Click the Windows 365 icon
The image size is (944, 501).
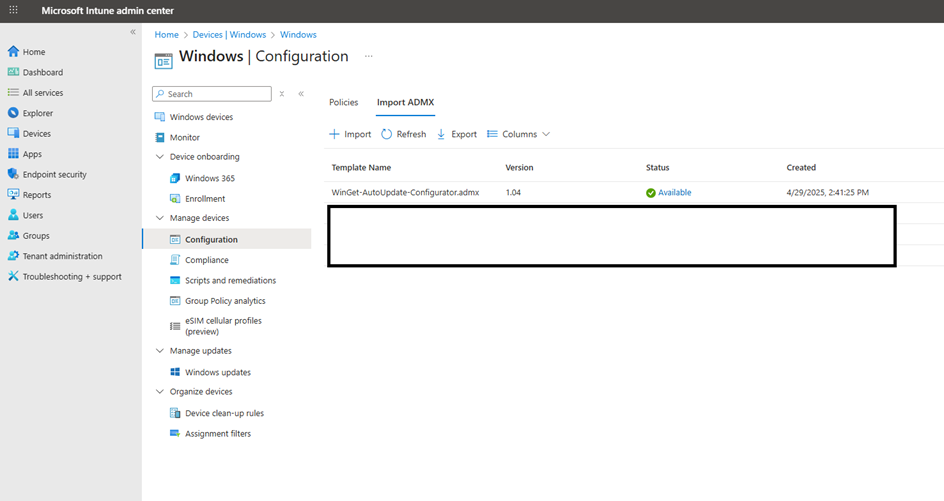[x=175, y=178]
